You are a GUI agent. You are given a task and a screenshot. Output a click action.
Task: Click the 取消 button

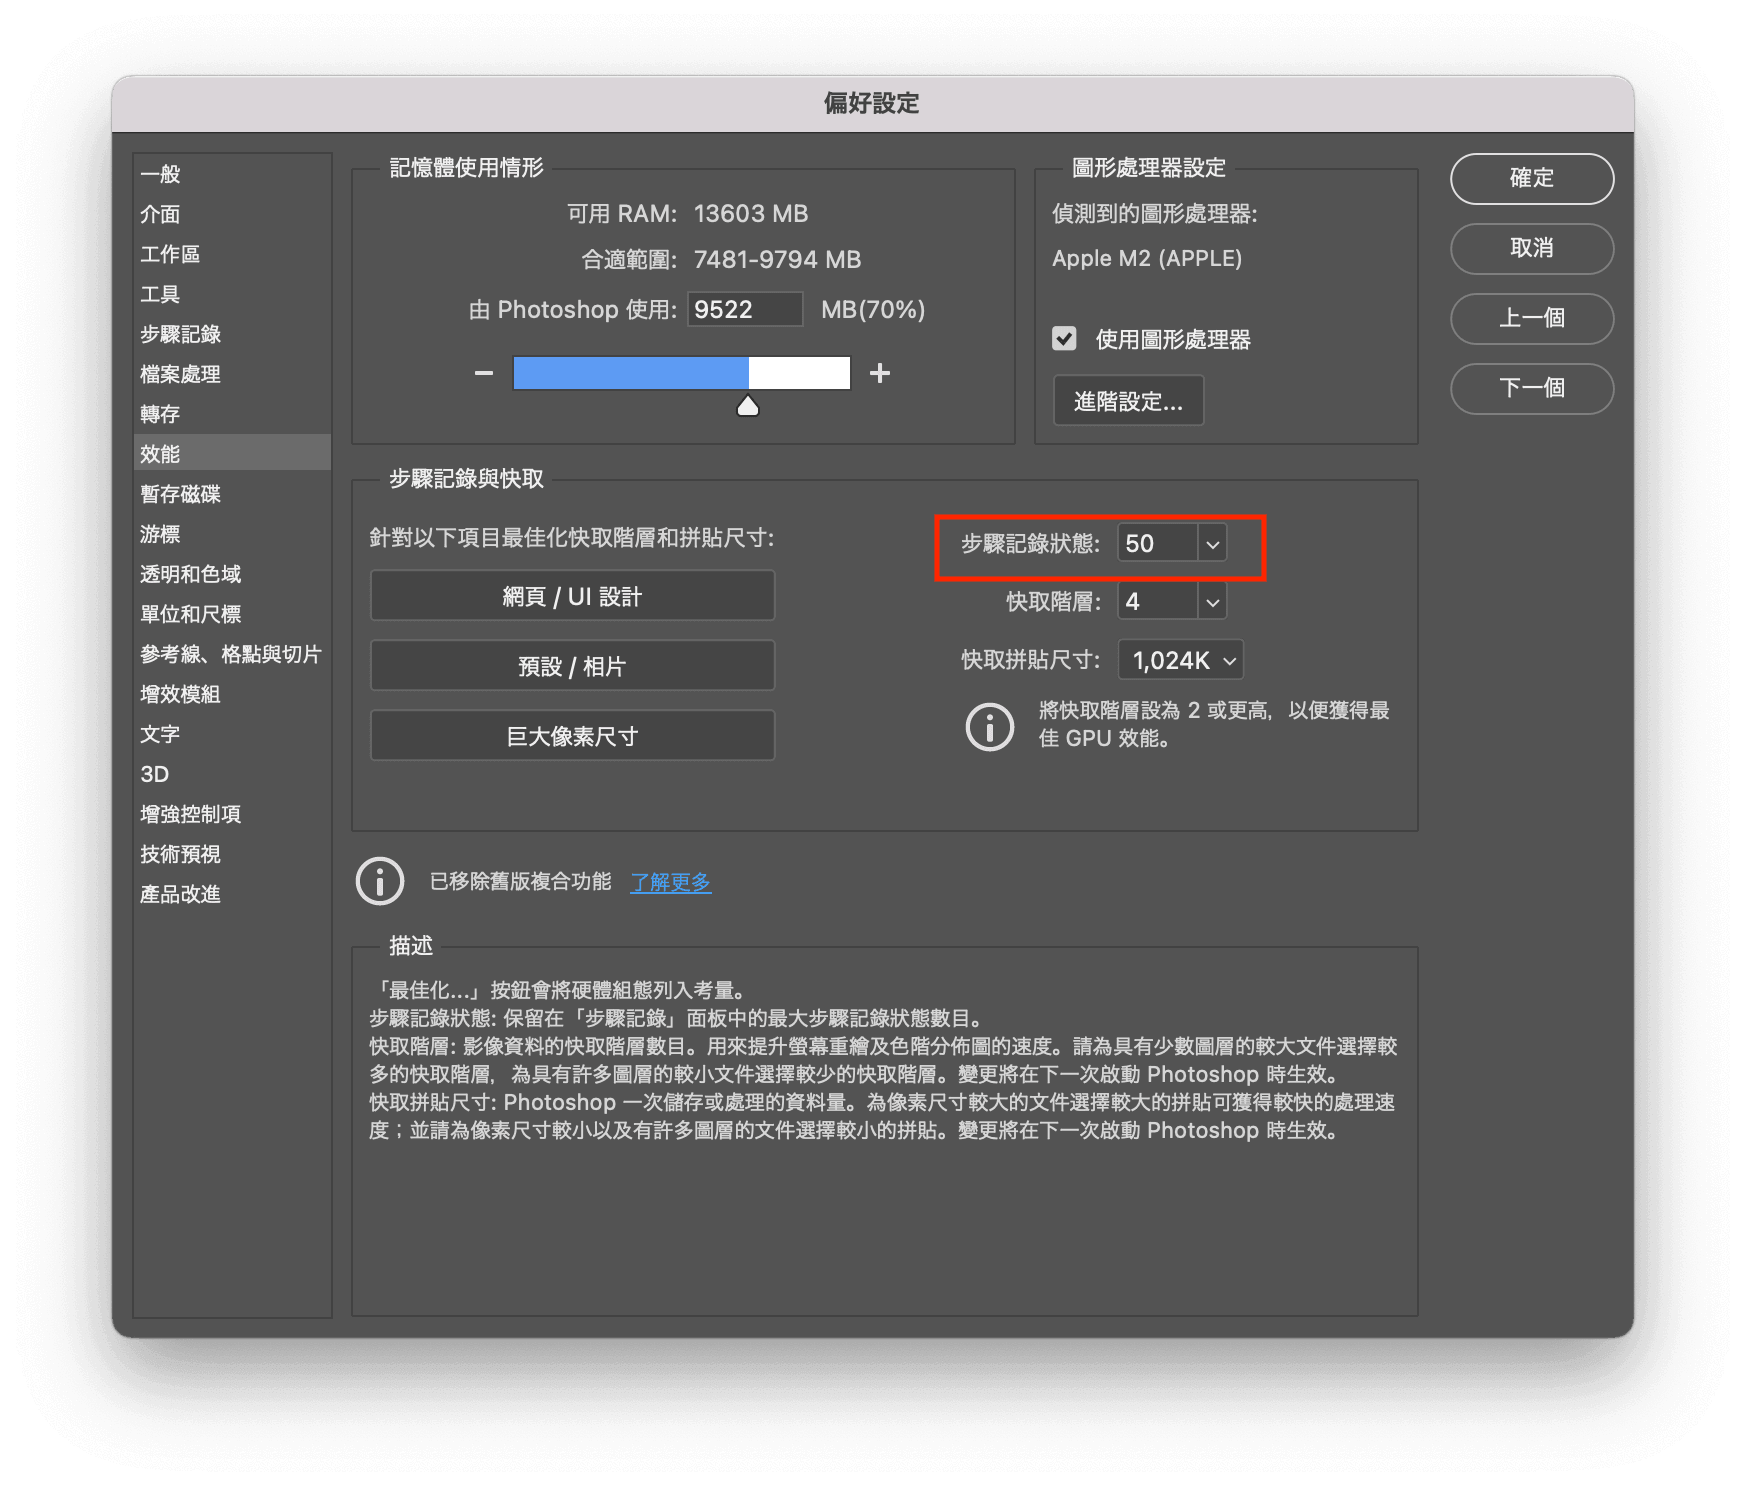[1532, 248]
